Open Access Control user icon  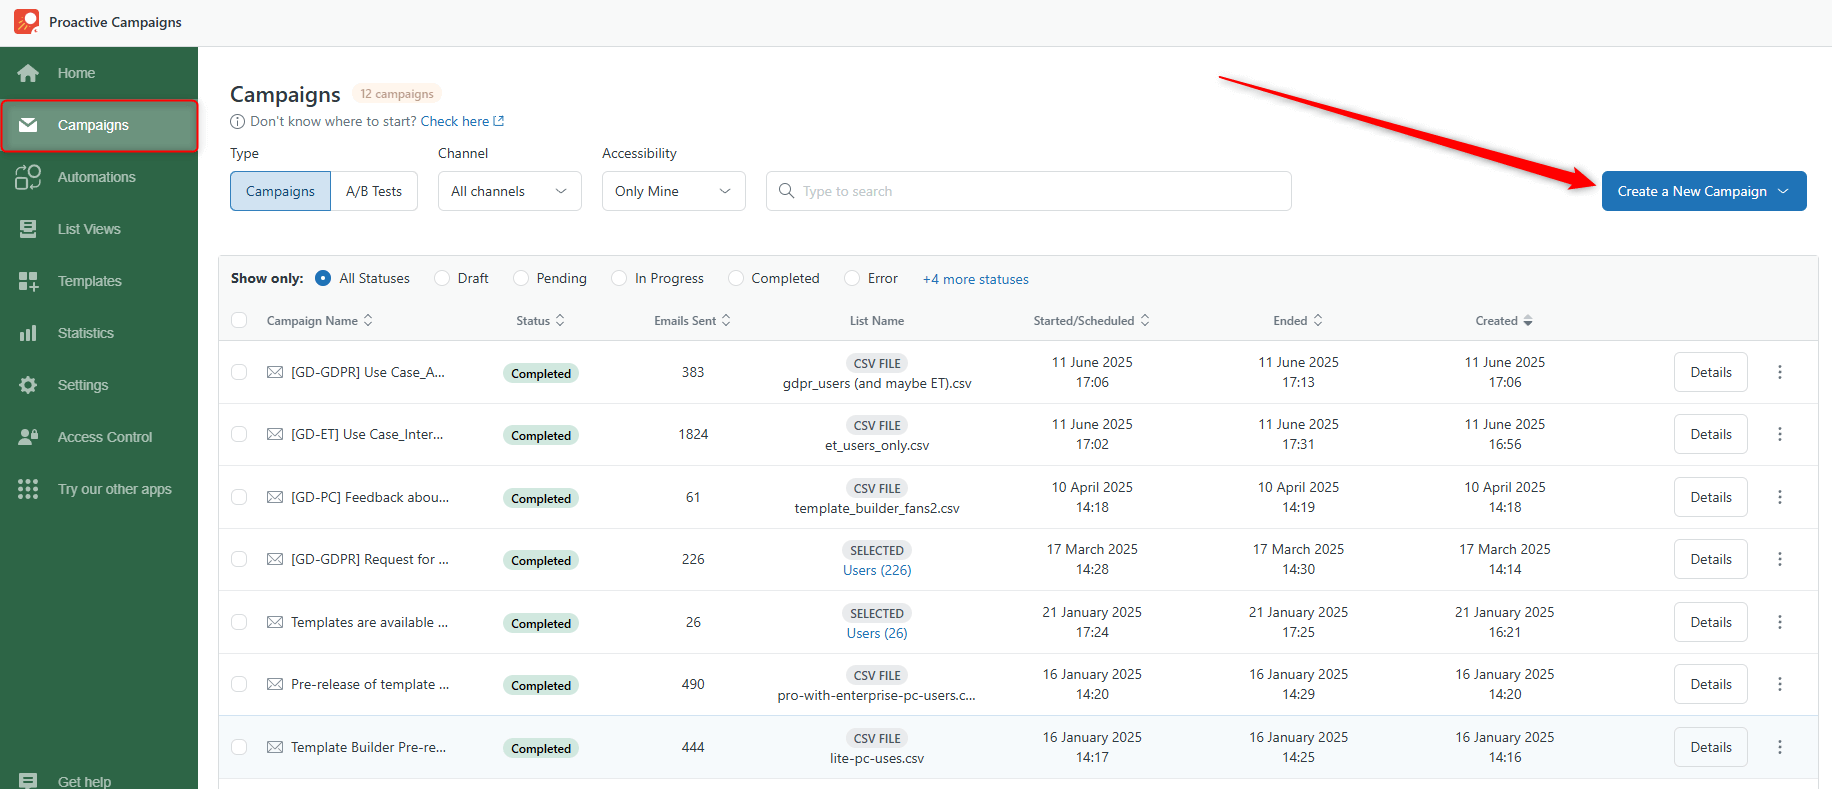click(28, 437)
